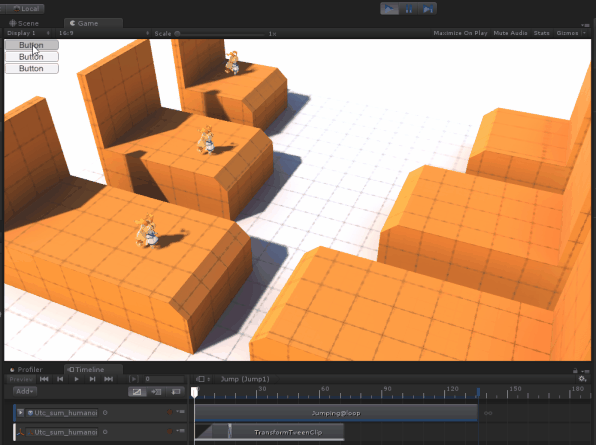Open object picker for the transform track binding
Image resolution: width=596 pixels, height=445 pixels.
(105, 432)
